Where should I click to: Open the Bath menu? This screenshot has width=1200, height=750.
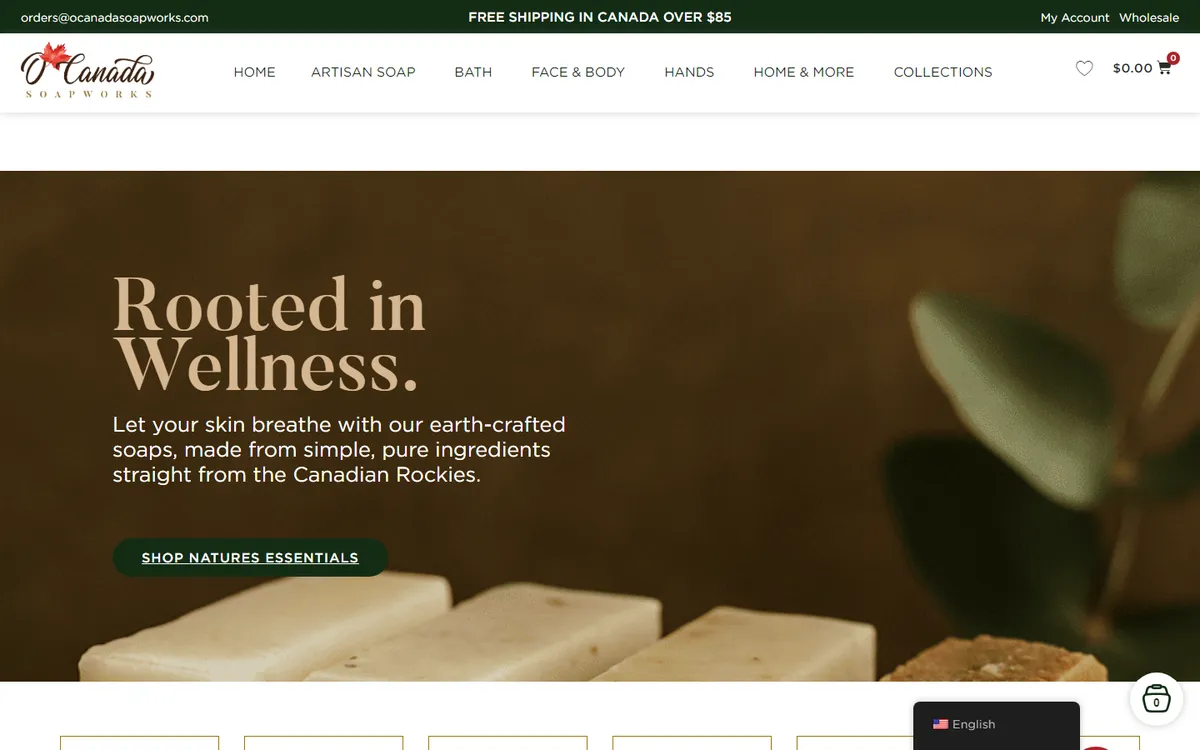(x=473, y=72)
